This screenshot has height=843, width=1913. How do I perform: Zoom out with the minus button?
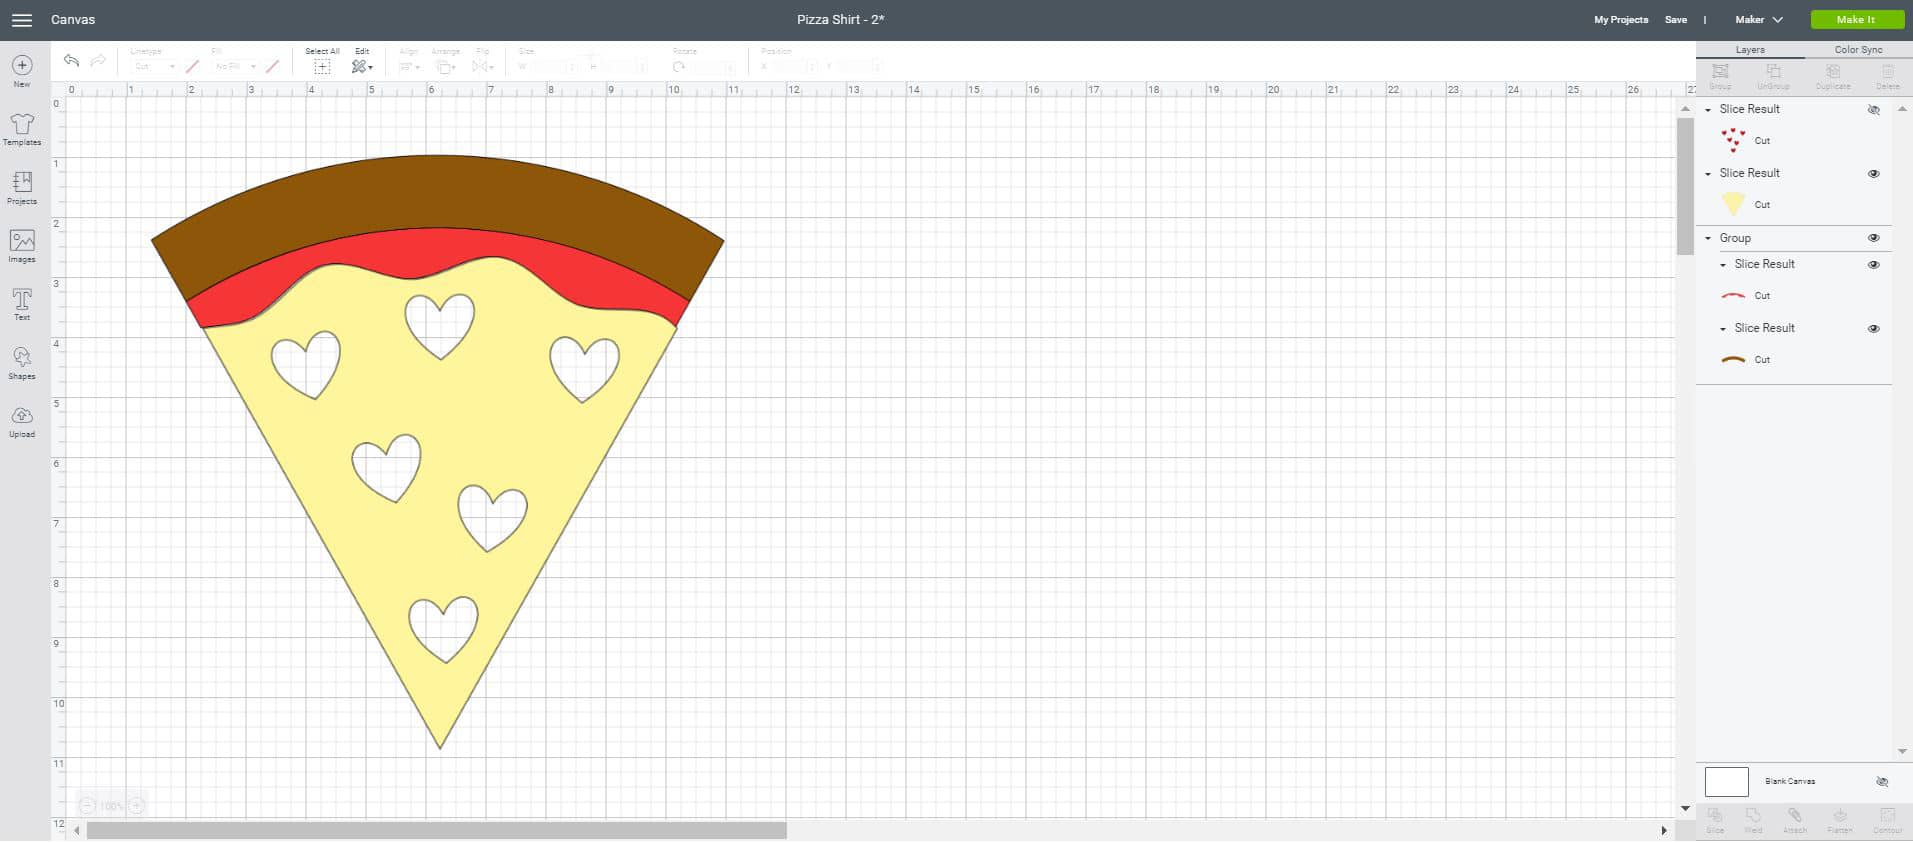coord(87,806)
